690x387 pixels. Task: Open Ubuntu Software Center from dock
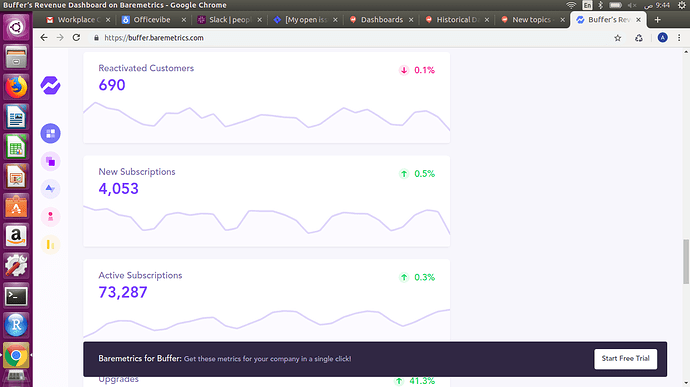pos(16,206)
